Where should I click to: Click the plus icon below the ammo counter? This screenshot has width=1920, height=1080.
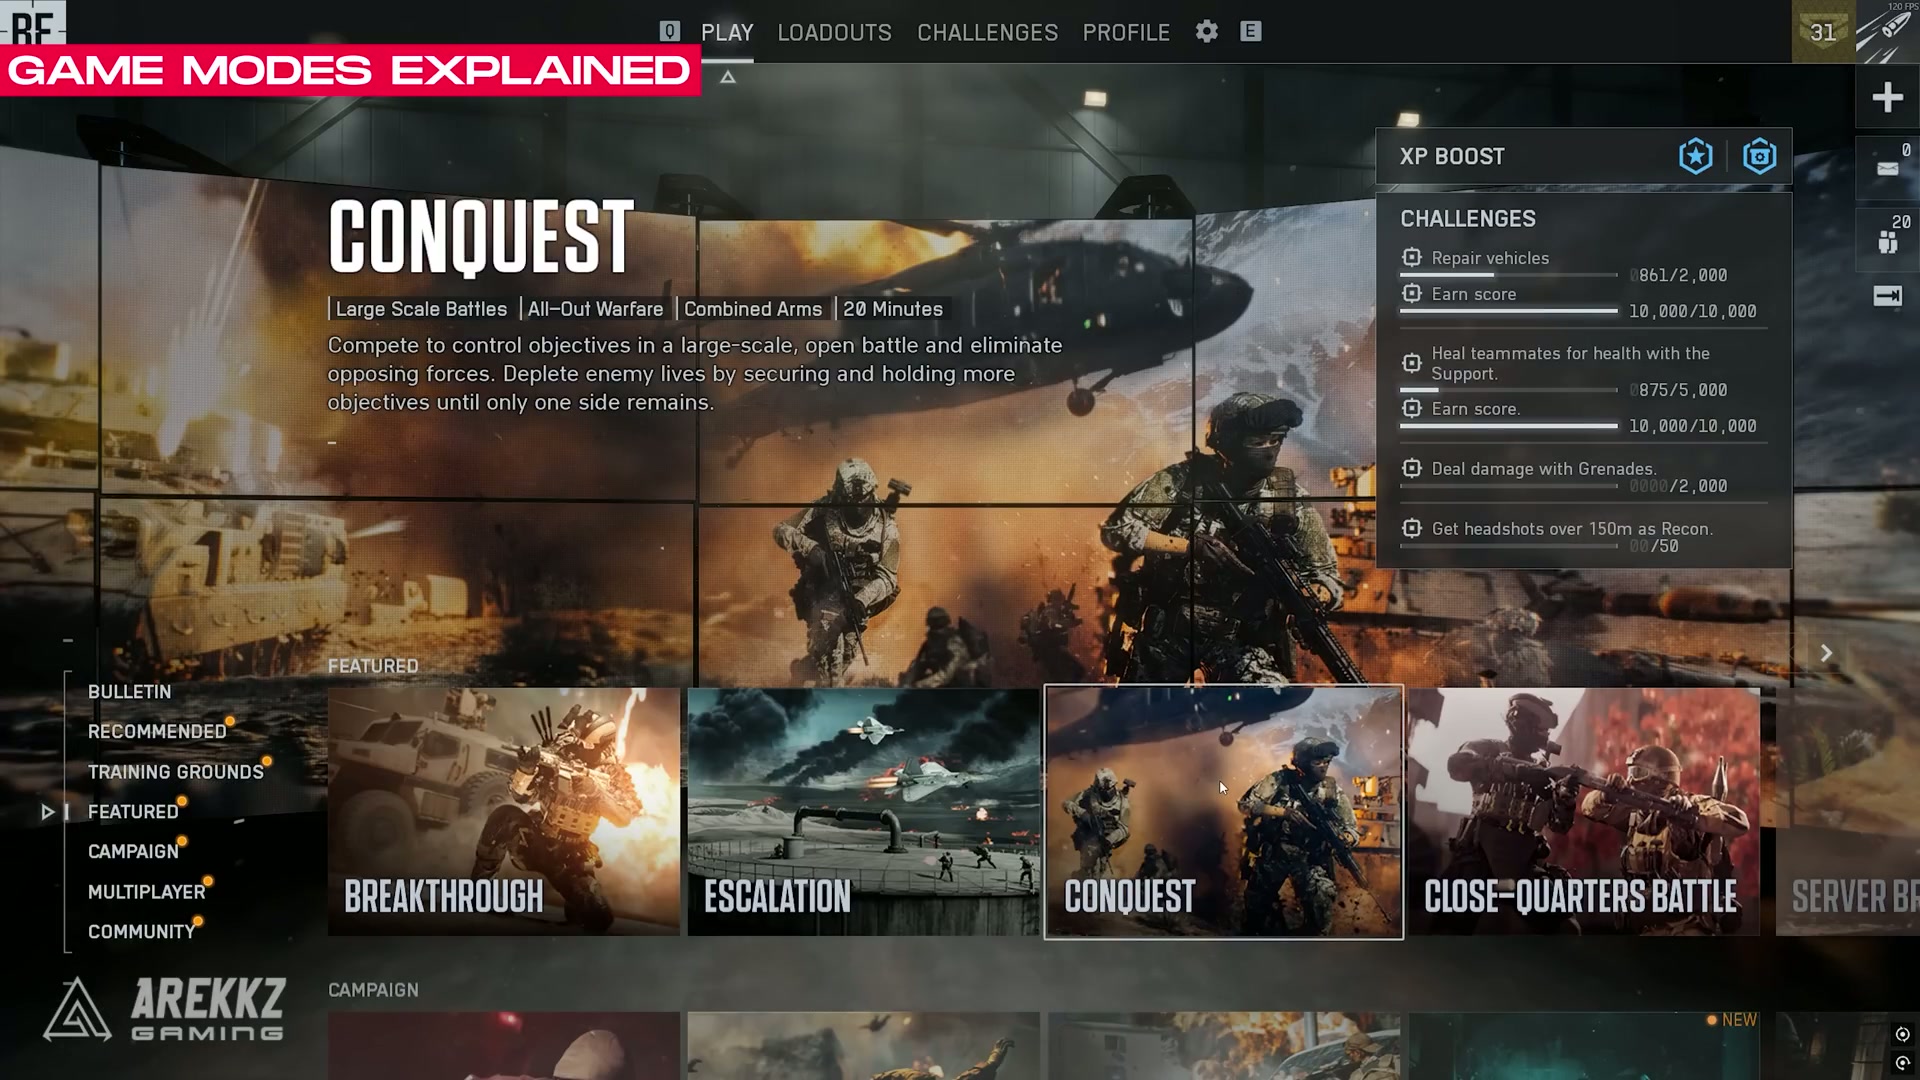(1888, 97)
